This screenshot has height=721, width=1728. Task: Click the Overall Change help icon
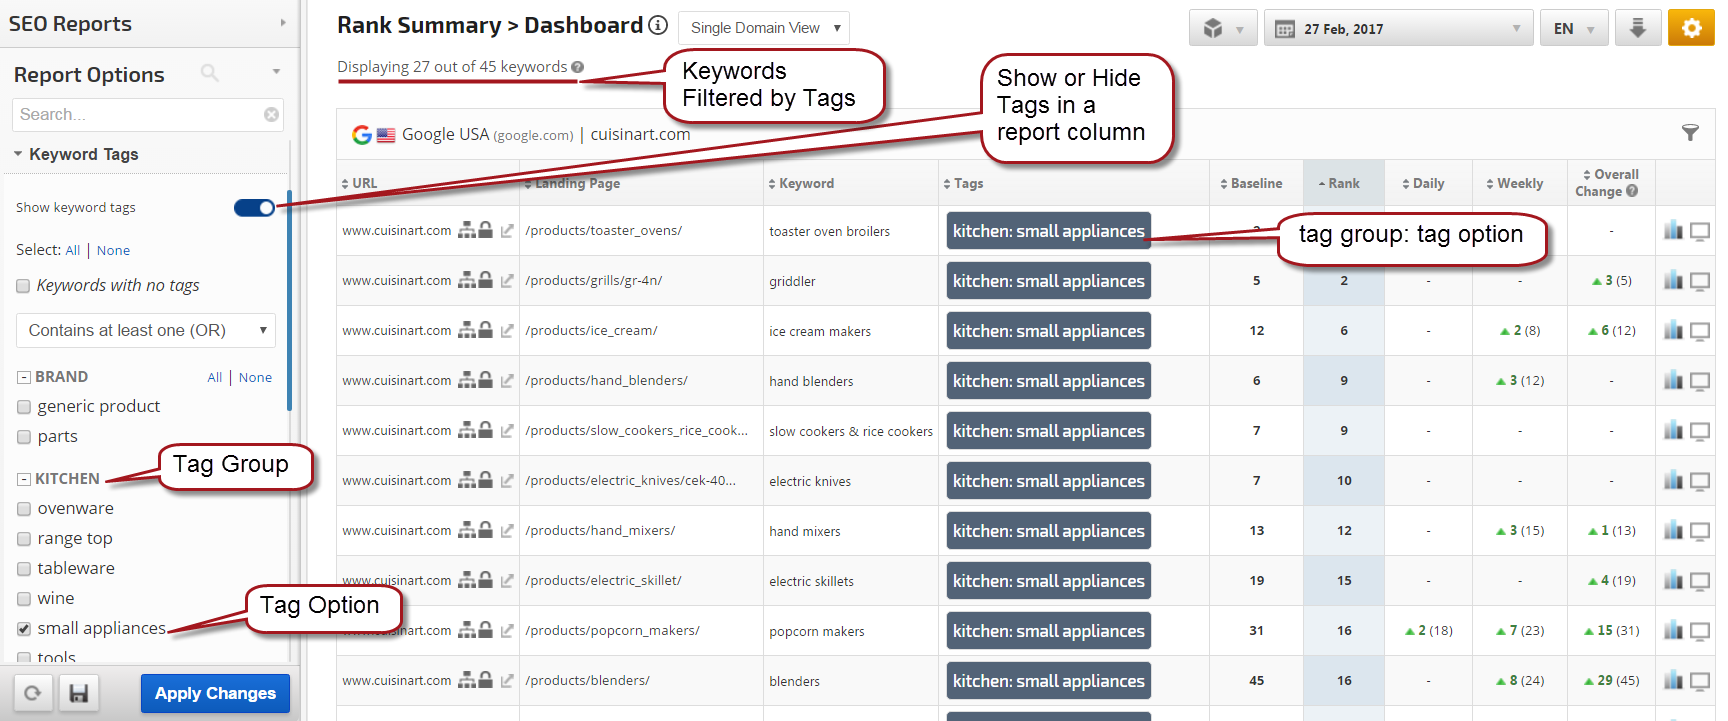(x=1632, y=191)
